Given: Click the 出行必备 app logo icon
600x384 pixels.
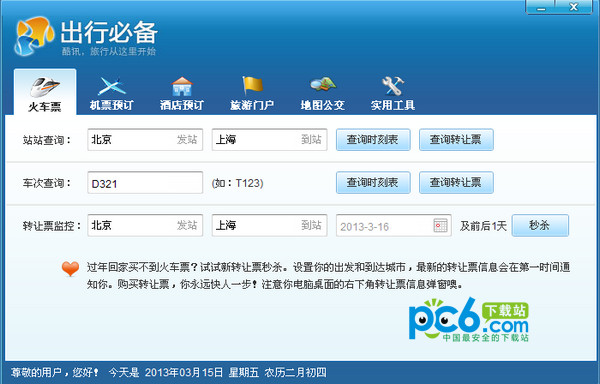Looking at the screenshot, I should (34, 36).
